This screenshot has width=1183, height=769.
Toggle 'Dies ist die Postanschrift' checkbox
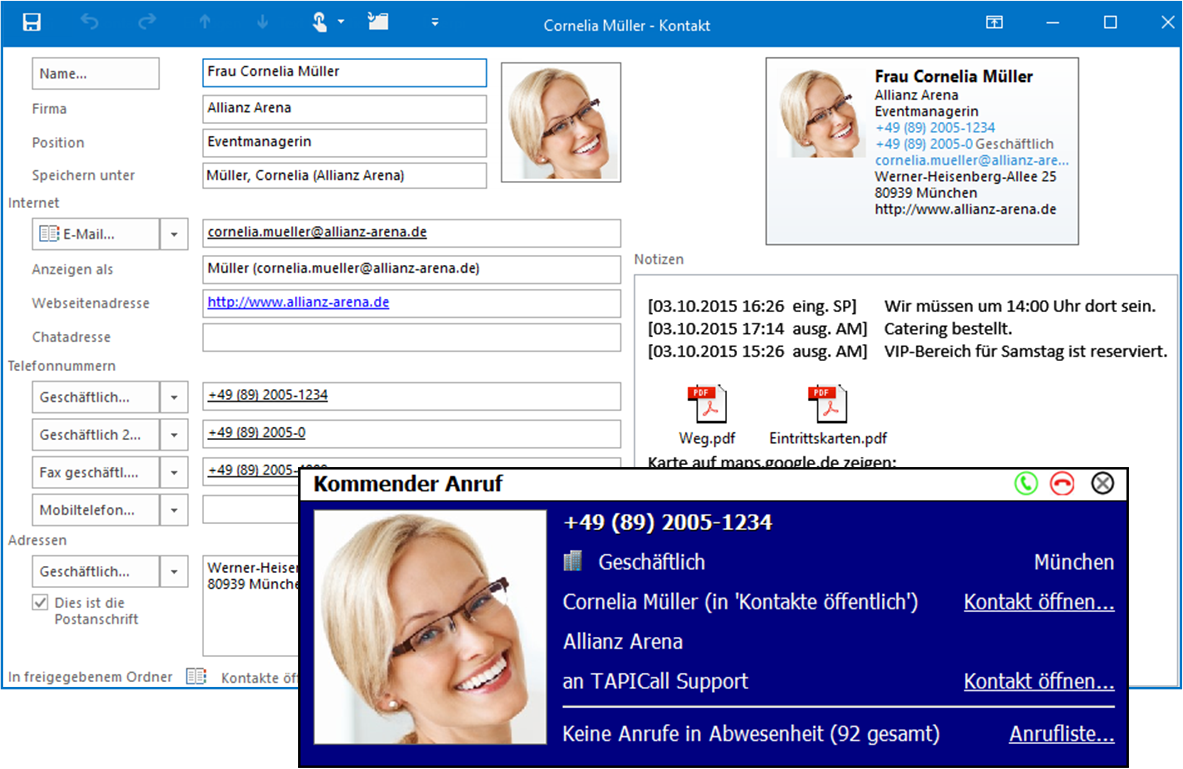[x=40, y=602]
